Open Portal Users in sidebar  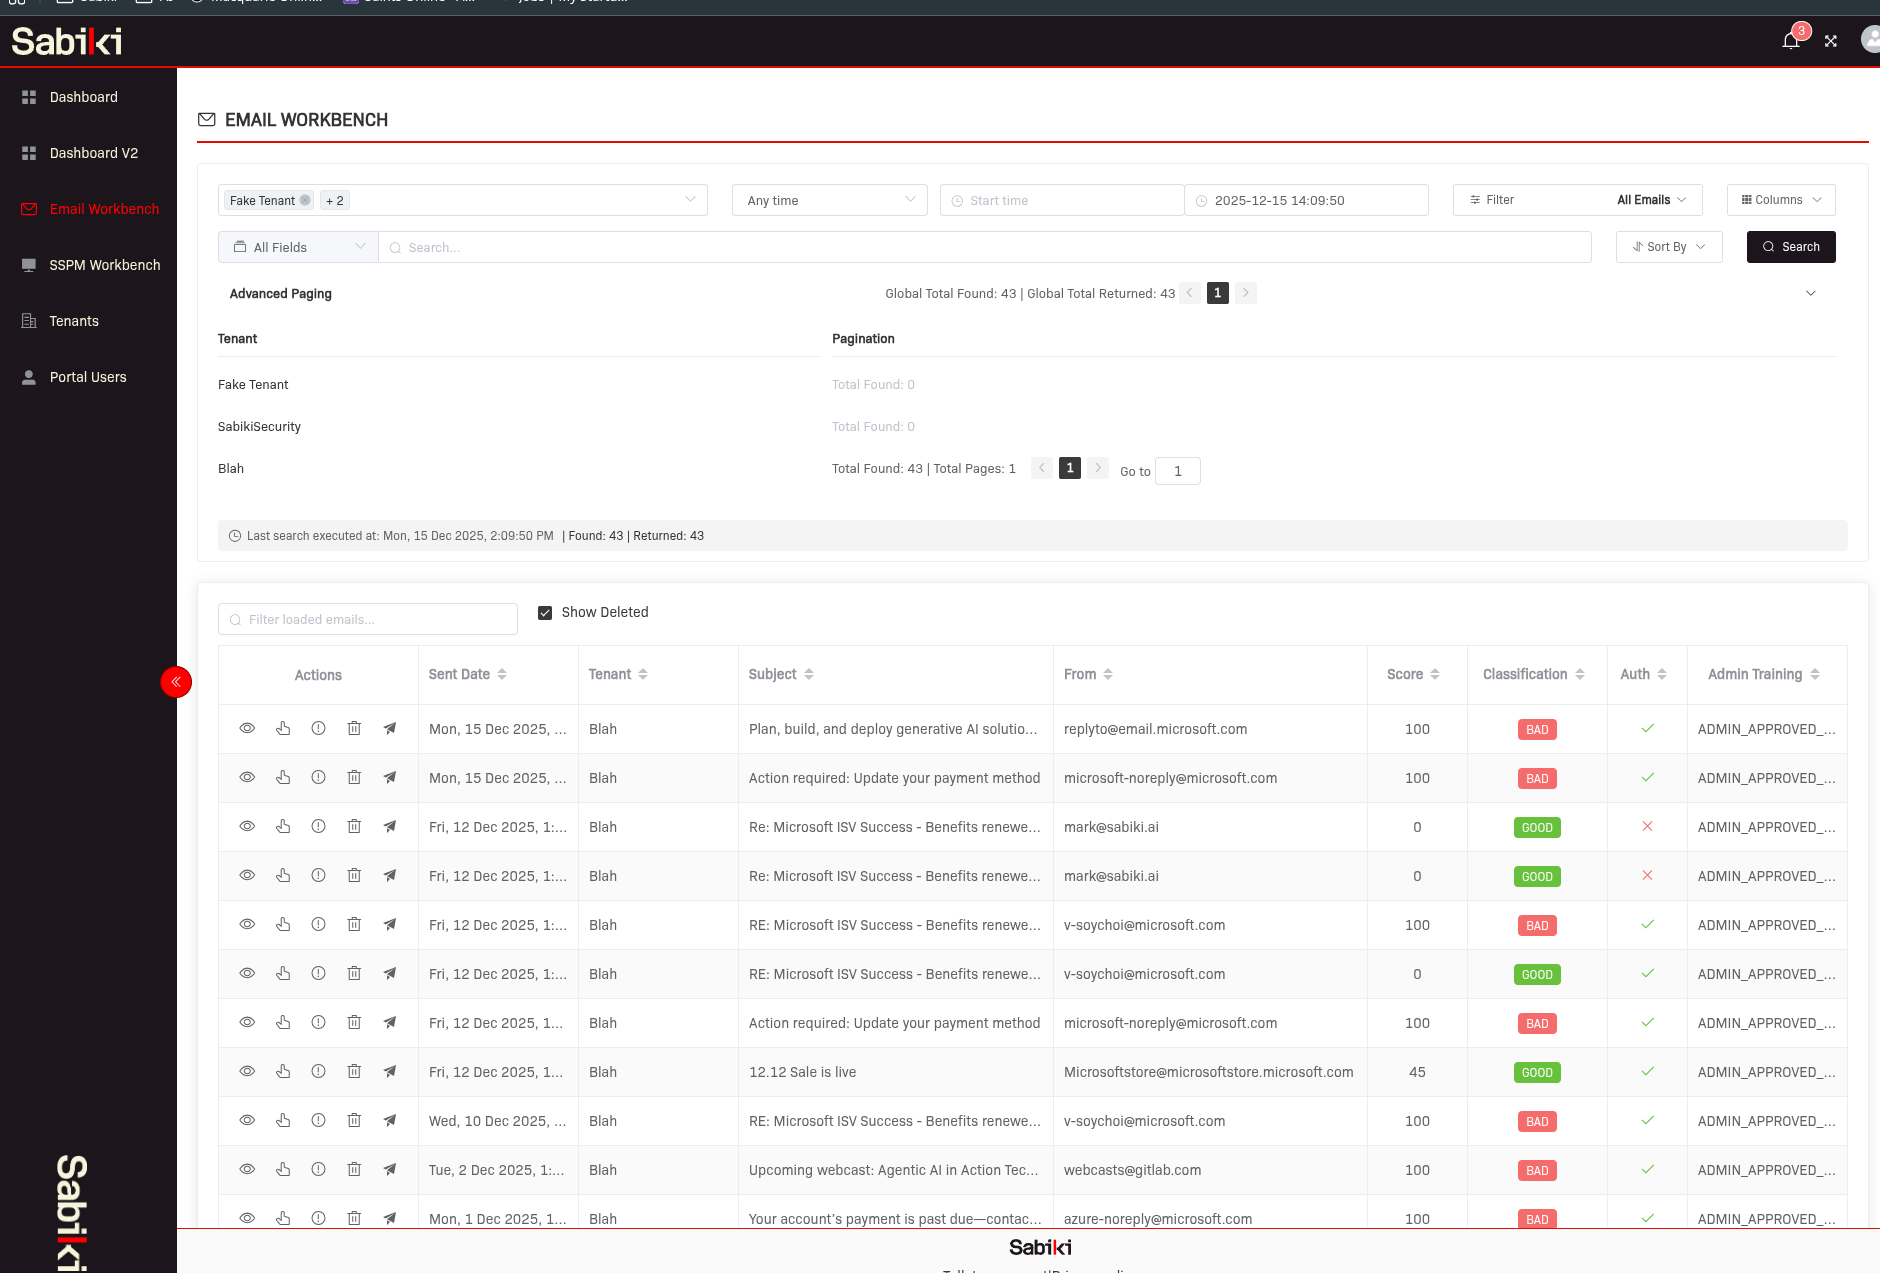88,377
